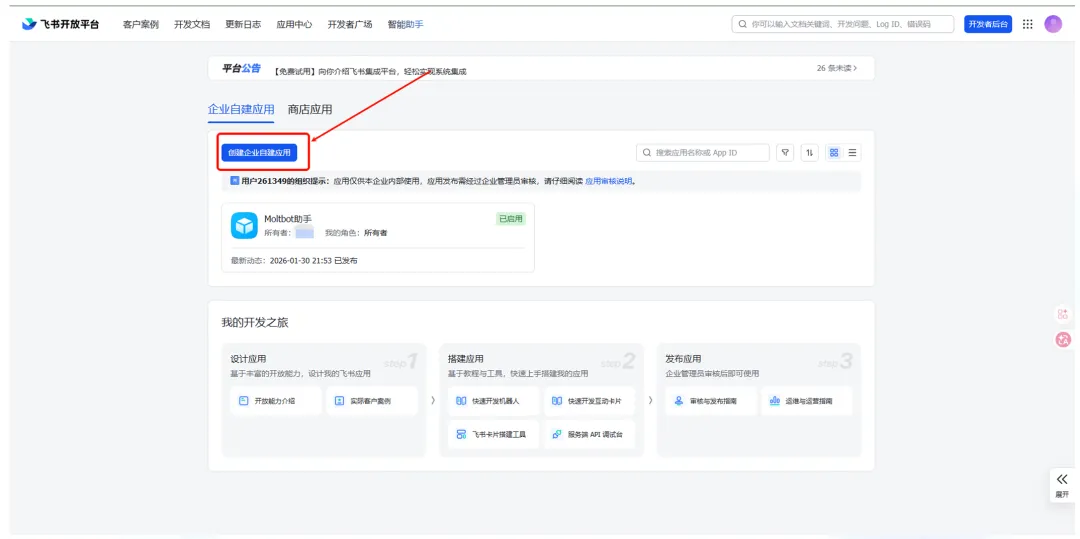Click the 实际客户案例 card icon
1080x539 pixels.
click(339, 401)
